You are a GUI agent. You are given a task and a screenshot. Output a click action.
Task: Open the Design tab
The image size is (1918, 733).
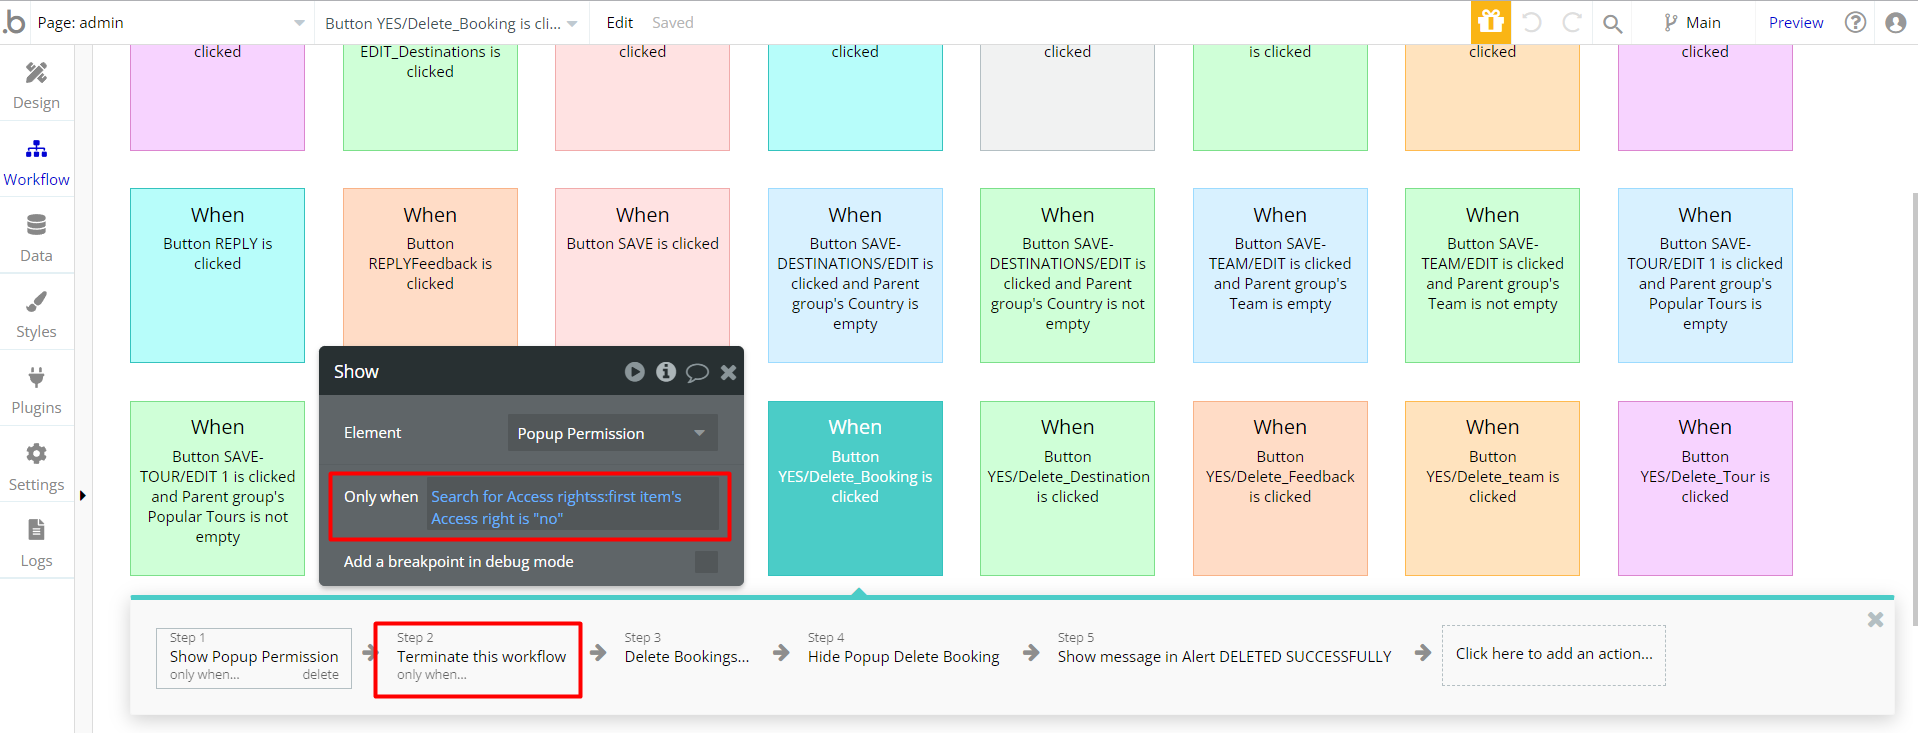tap(36, 85)
